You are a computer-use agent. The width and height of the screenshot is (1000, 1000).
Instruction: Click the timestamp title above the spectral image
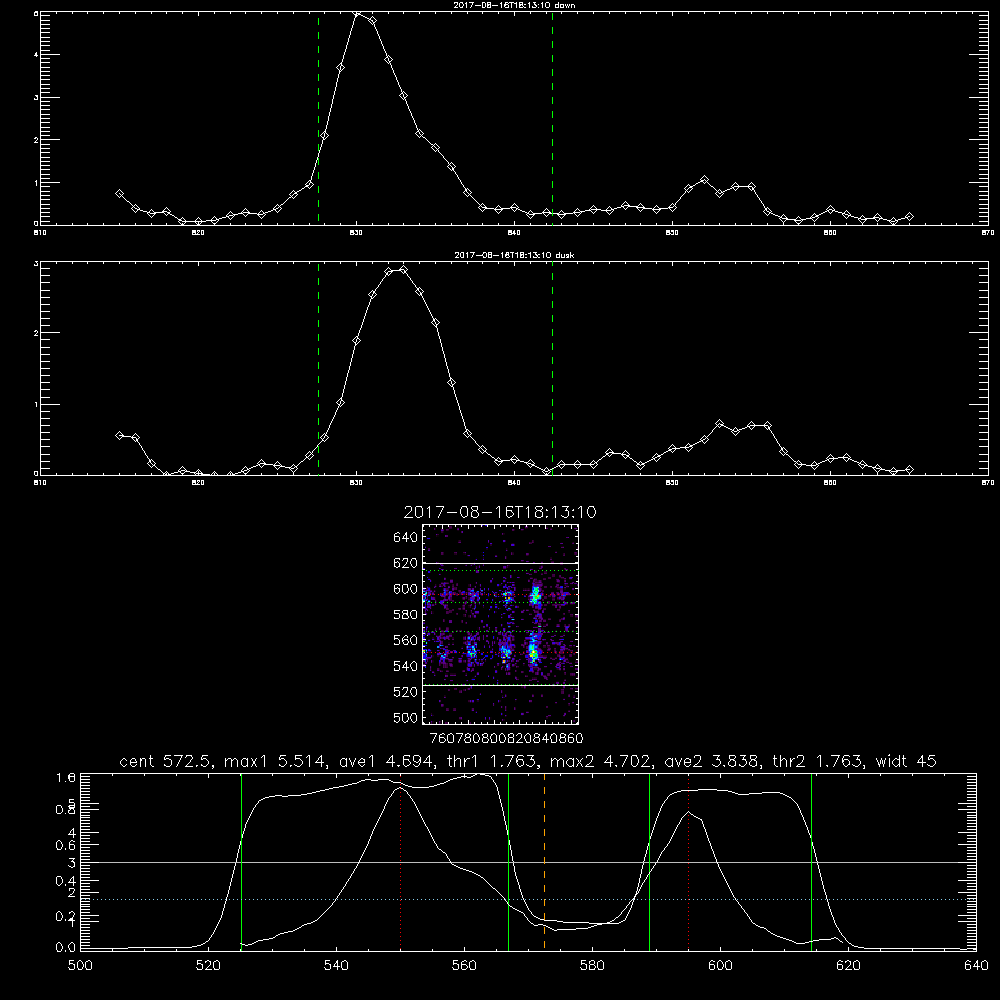[x=500, y=512]
